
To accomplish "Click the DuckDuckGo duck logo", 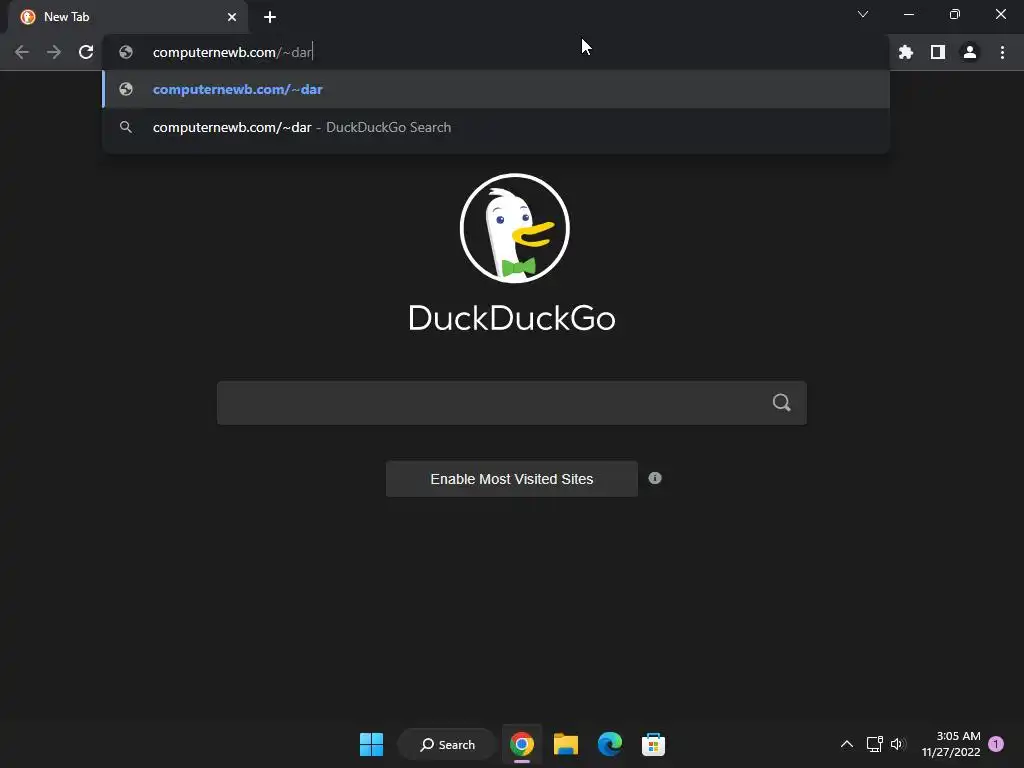I will pos(515,228).
